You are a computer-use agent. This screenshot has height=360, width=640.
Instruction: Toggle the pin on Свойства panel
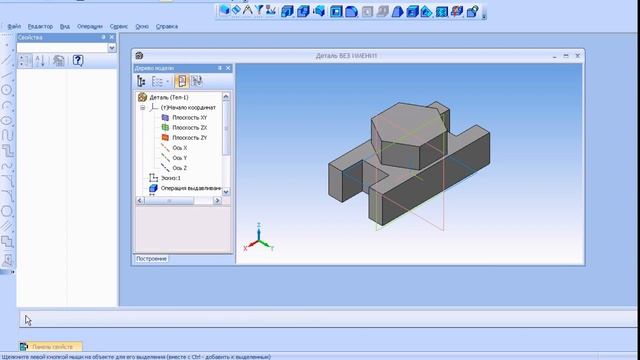103,37
